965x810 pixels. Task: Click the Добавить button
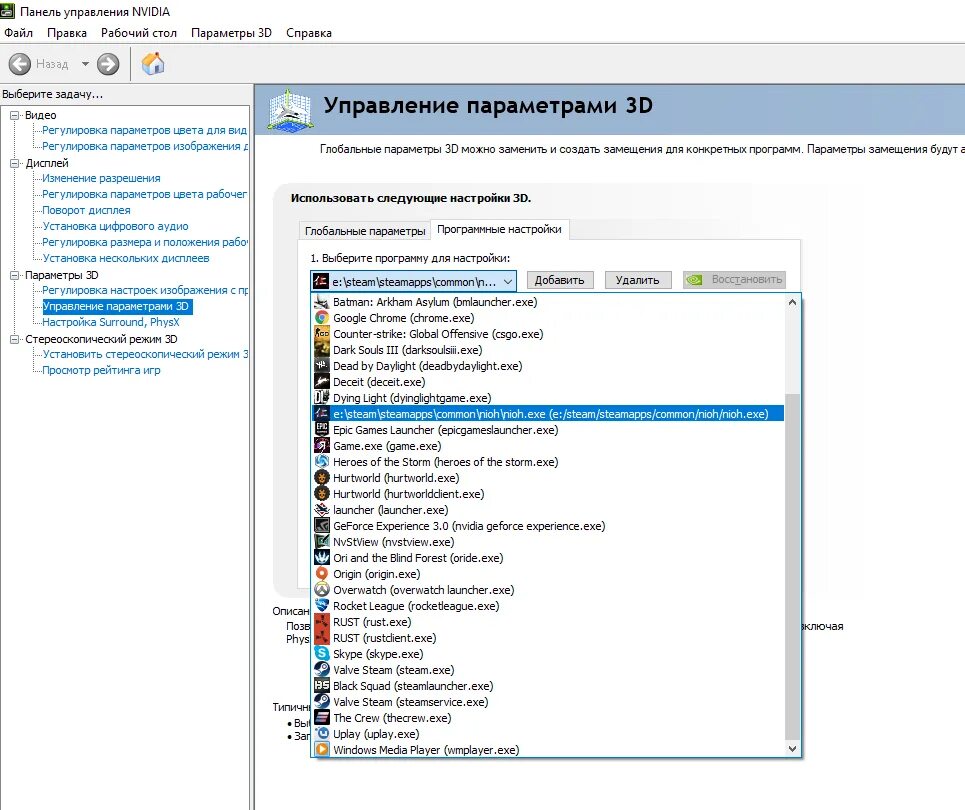pyautogui.click(x=559, y=280)
